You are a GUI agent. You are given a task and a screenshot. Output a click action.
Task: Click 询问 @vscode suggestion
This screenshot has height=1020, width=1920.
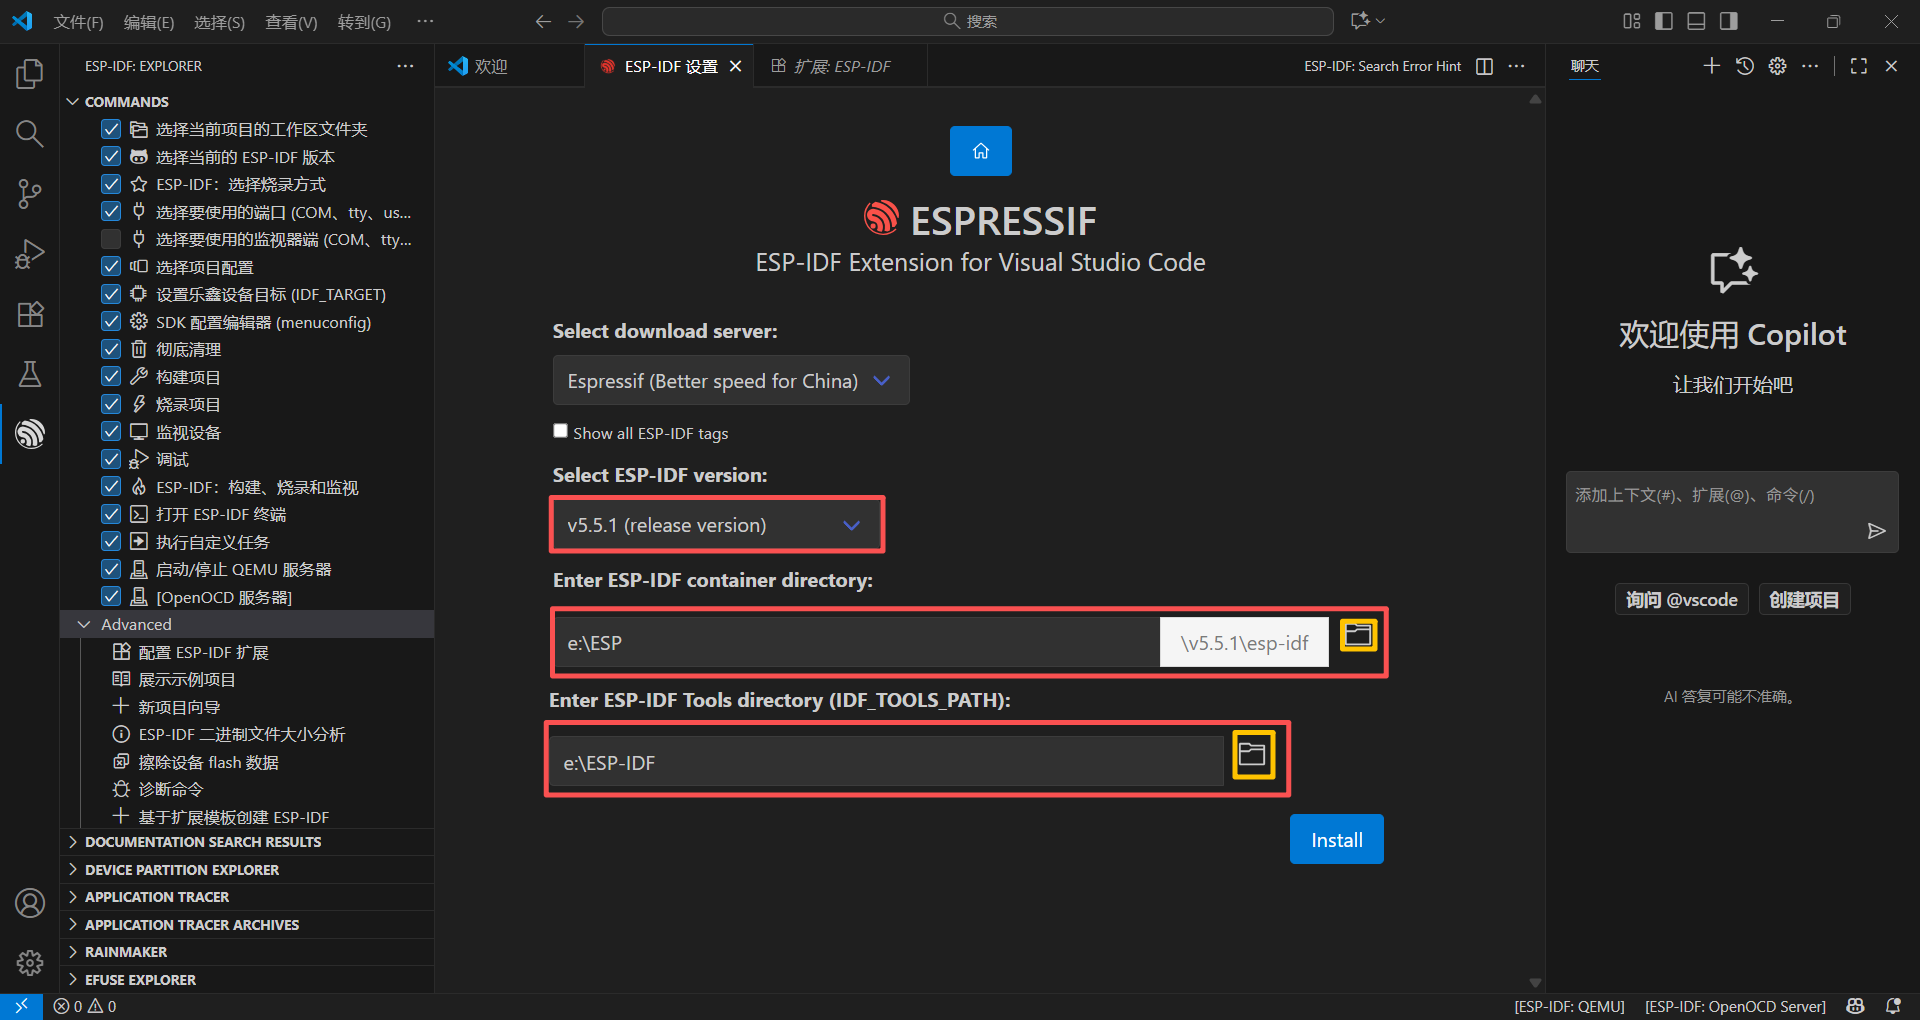pyautogui.click(x=1681, y=600)
